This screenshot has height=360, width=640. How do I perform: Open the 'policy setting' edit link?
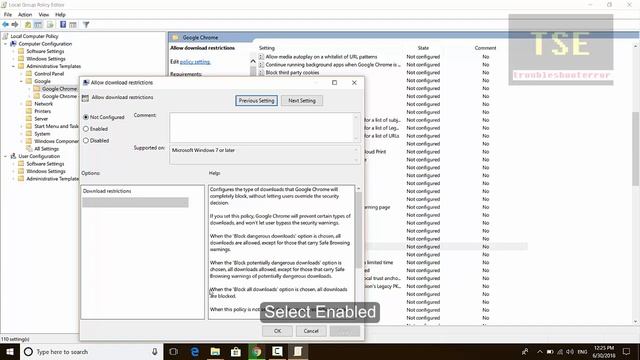click(x=195, y=62)
